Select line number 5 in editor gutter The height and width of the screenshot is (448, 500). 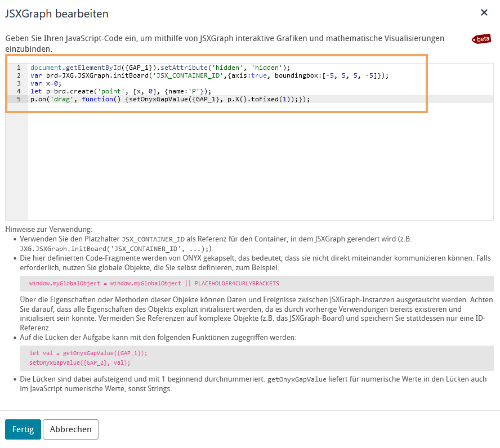point(18,99)
